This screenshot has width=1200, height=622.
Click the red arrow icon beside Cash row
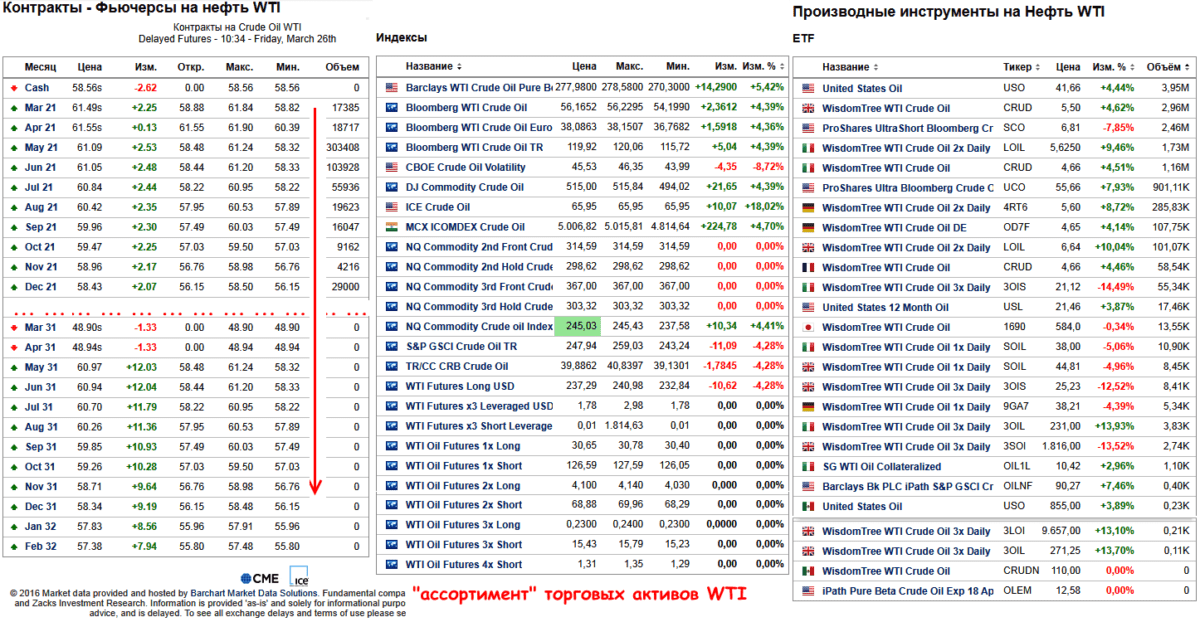(x=13, y=88)
